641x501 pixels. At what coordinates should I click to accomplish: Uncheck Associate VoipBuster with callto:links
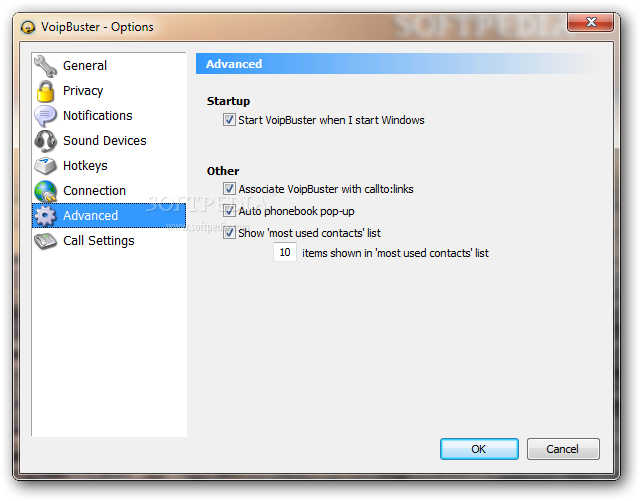point(229,189)
